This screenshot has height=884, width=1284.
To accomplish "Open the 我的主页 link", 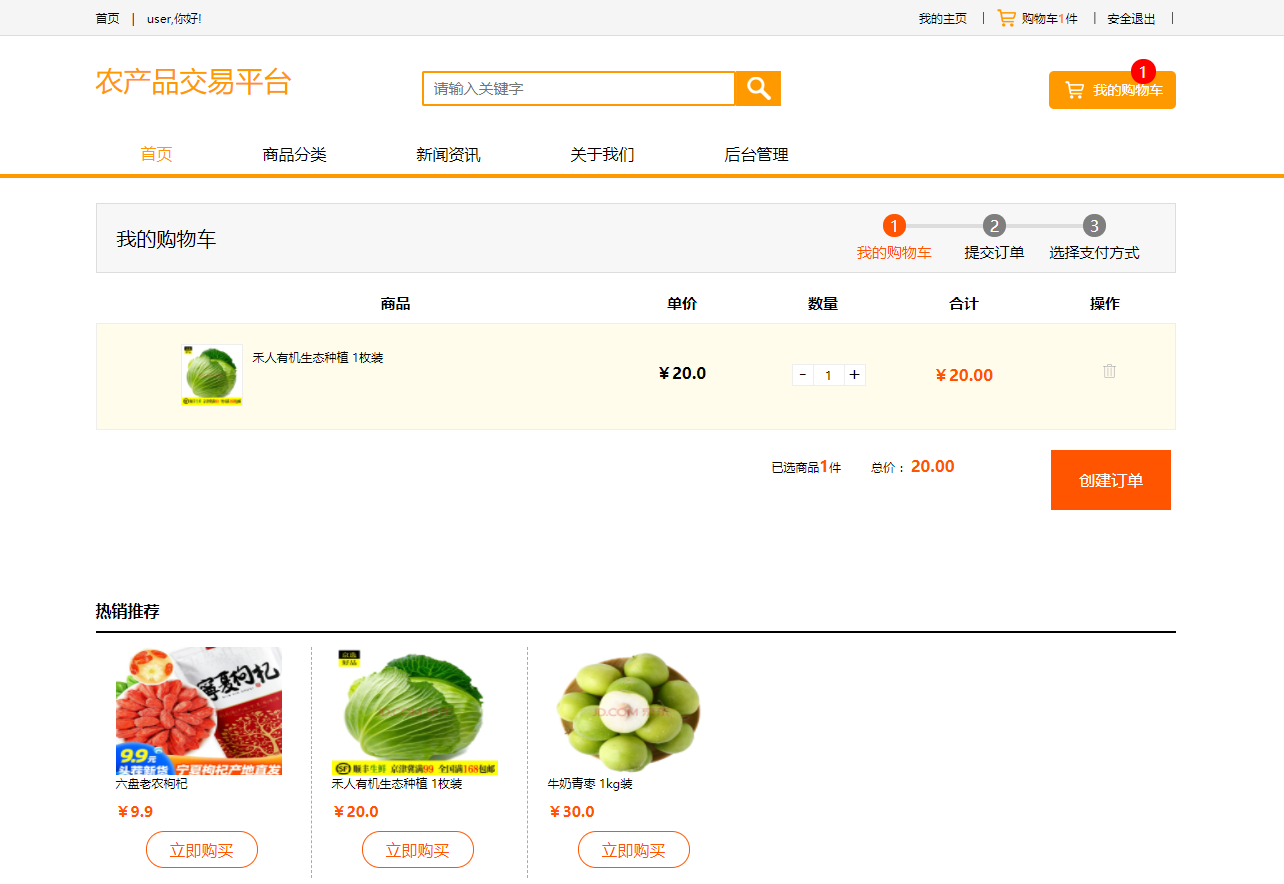I will coord(941,17).
